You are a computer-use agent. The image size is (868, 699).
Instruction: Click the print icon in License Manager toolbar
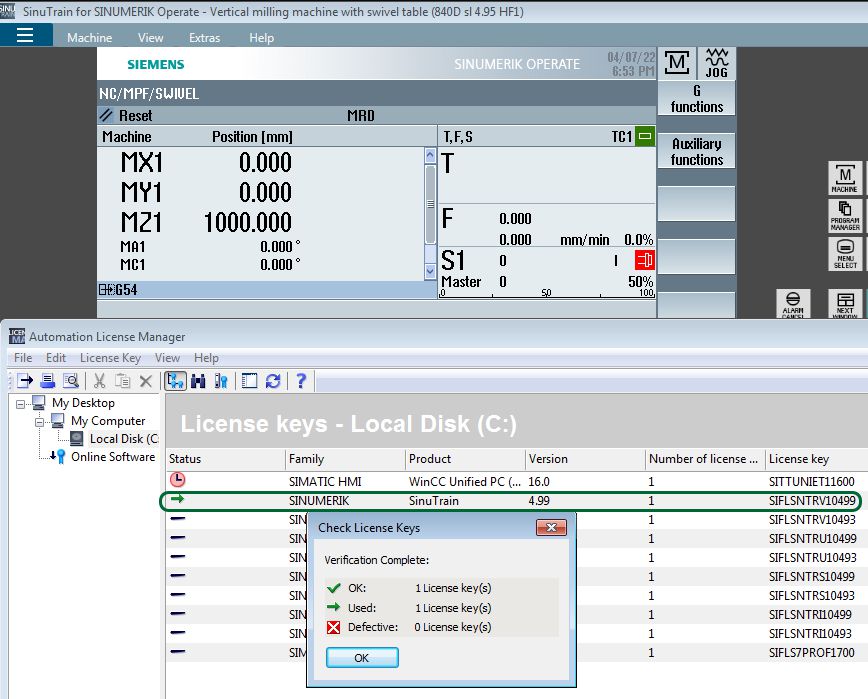48,381
